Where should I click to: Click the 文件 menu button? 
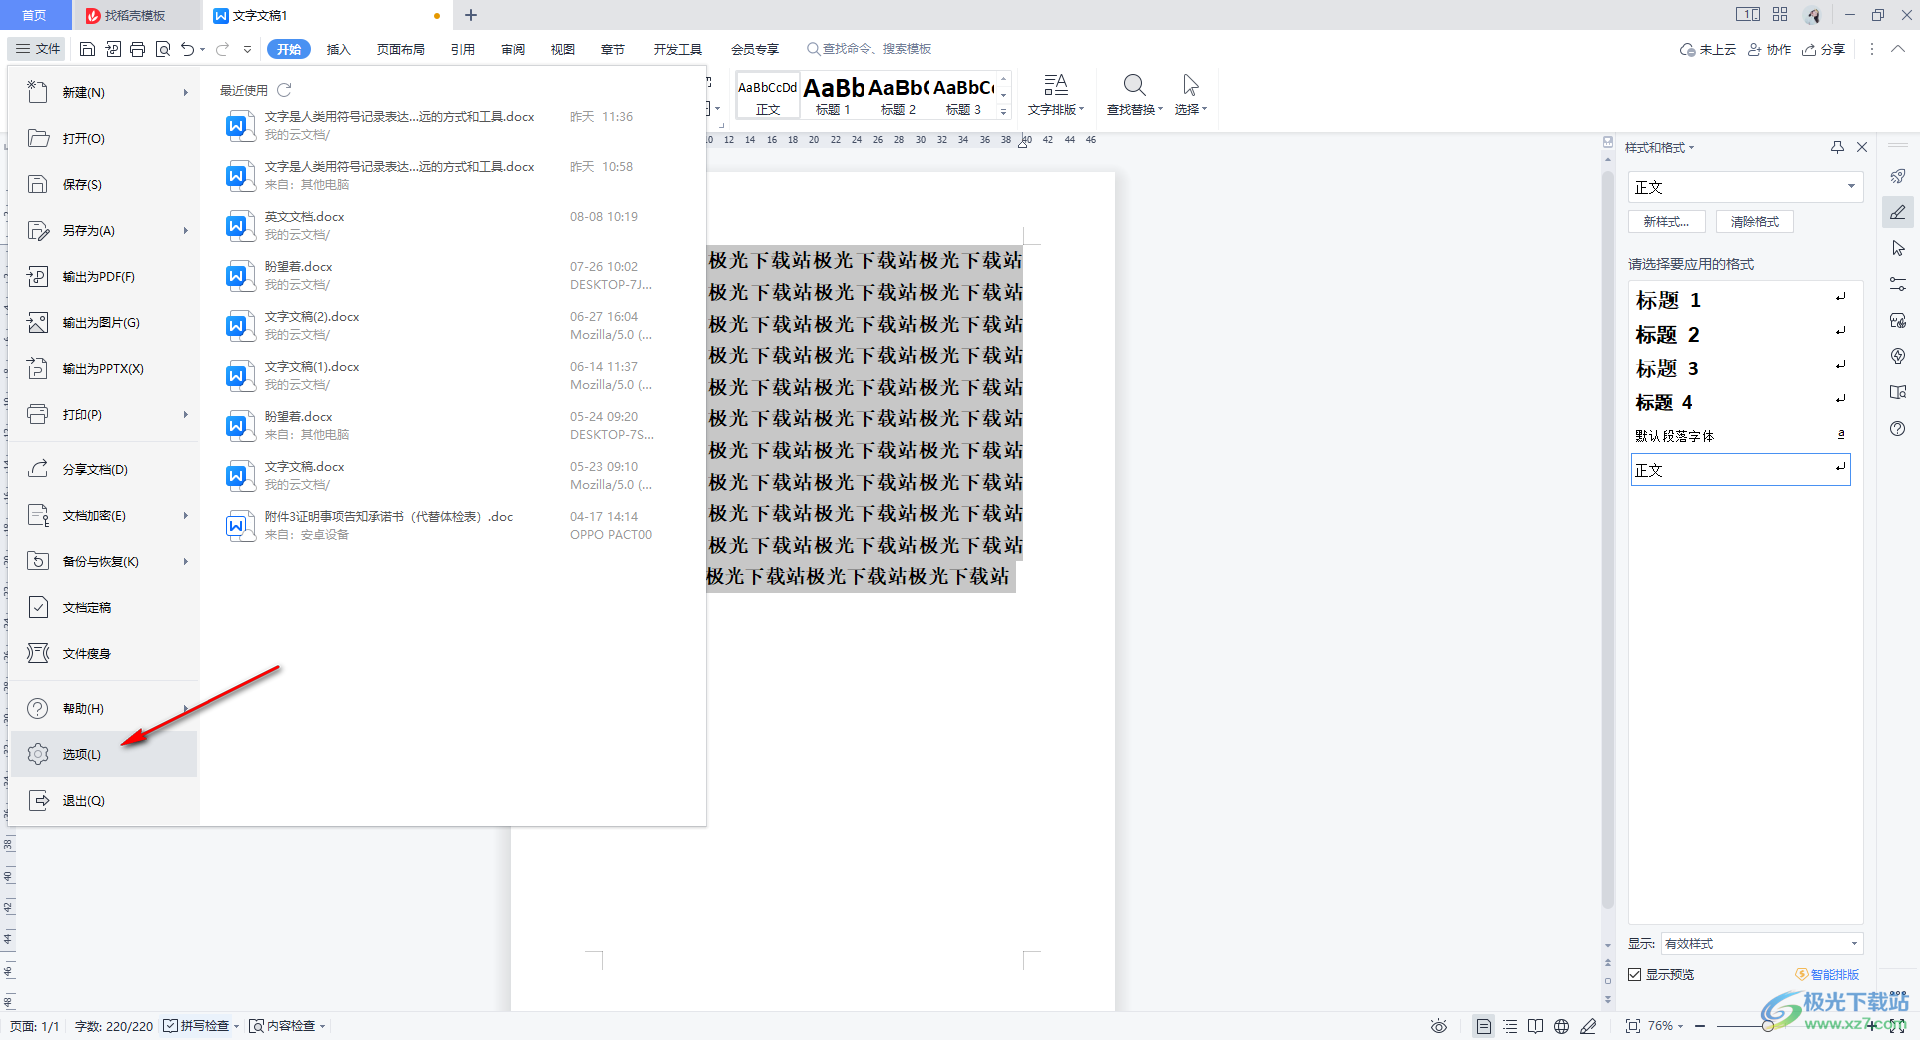38,49
